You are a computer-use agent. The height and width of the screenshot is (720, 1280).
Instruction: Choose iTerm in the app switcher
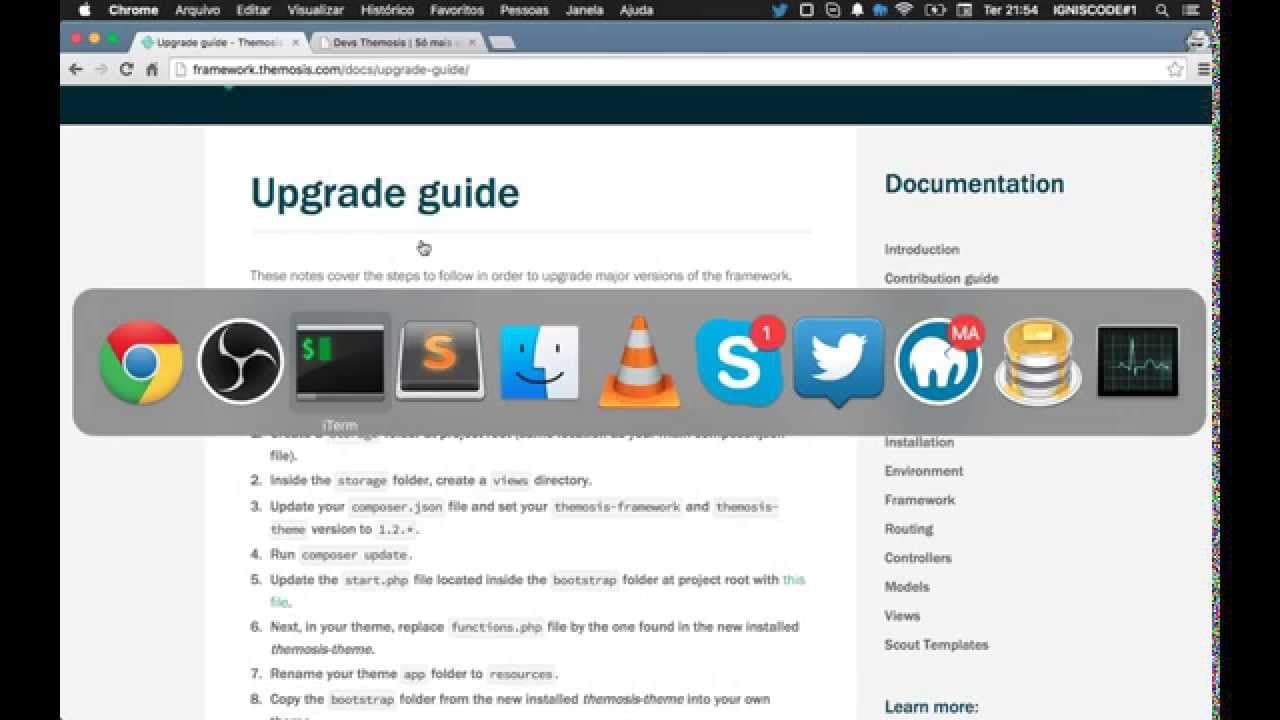click(340, 362)
